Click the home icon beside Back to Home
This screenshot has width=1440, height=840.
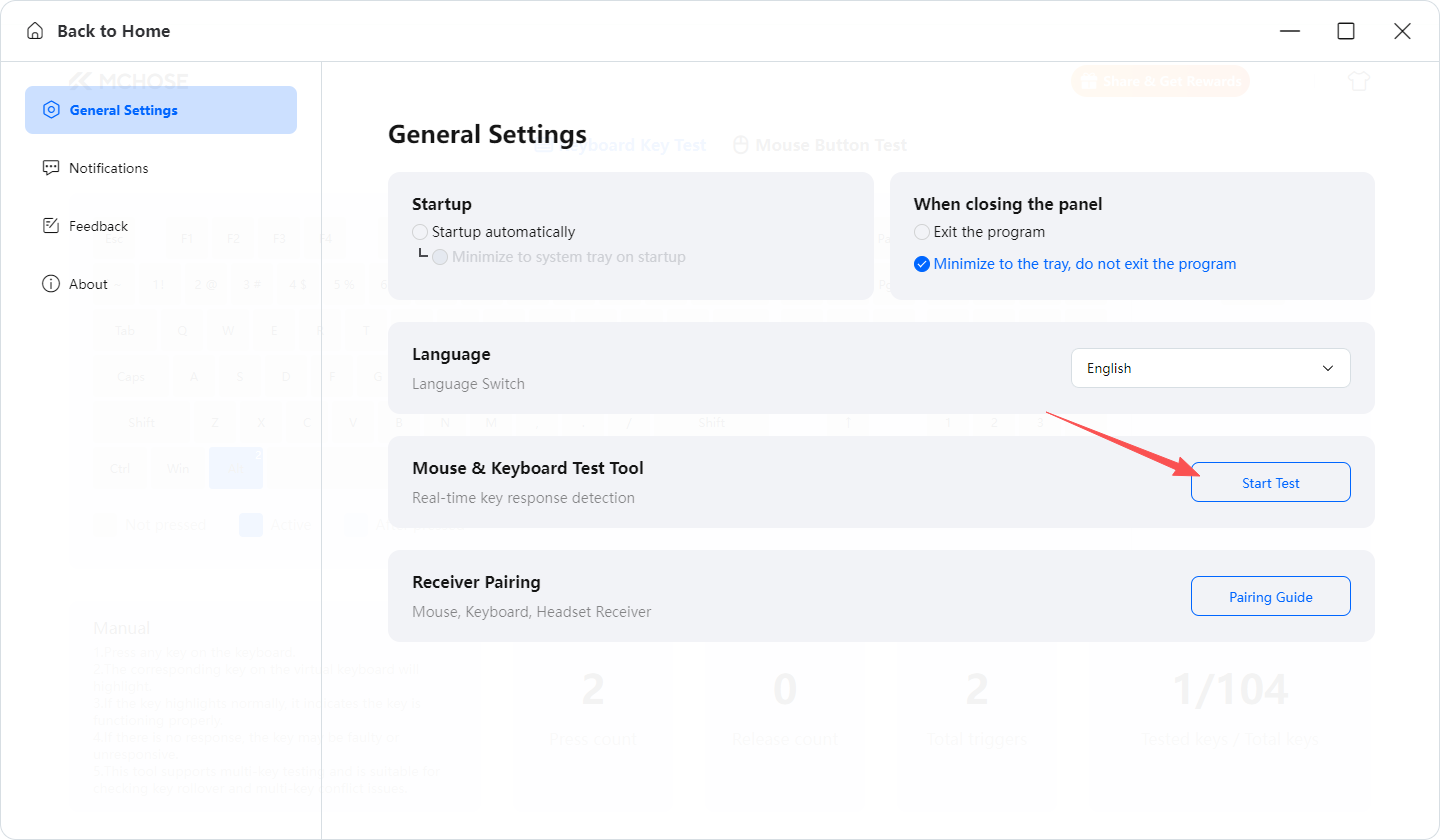point(35,31)
